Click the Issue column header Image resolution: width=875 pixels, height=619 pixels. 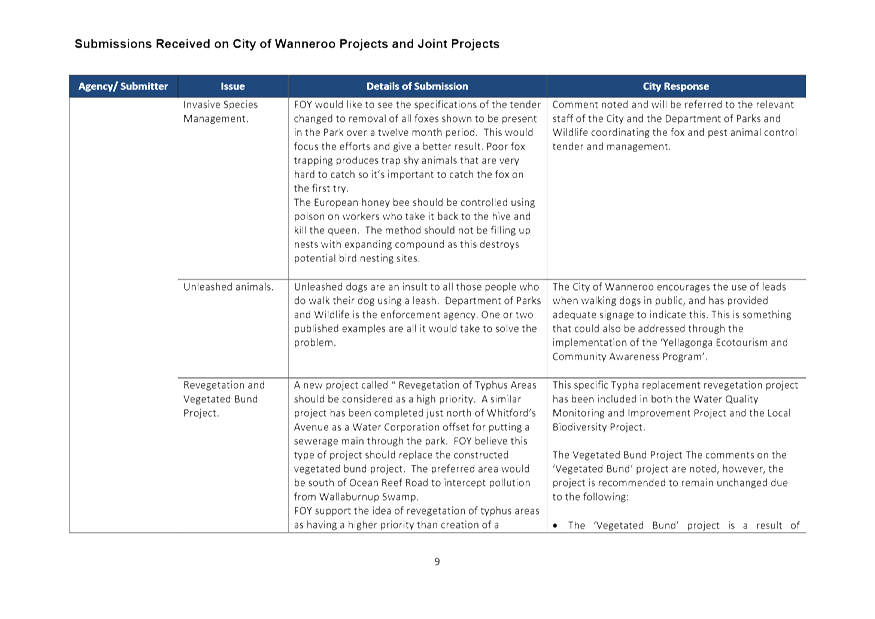[x=232, y=86]
